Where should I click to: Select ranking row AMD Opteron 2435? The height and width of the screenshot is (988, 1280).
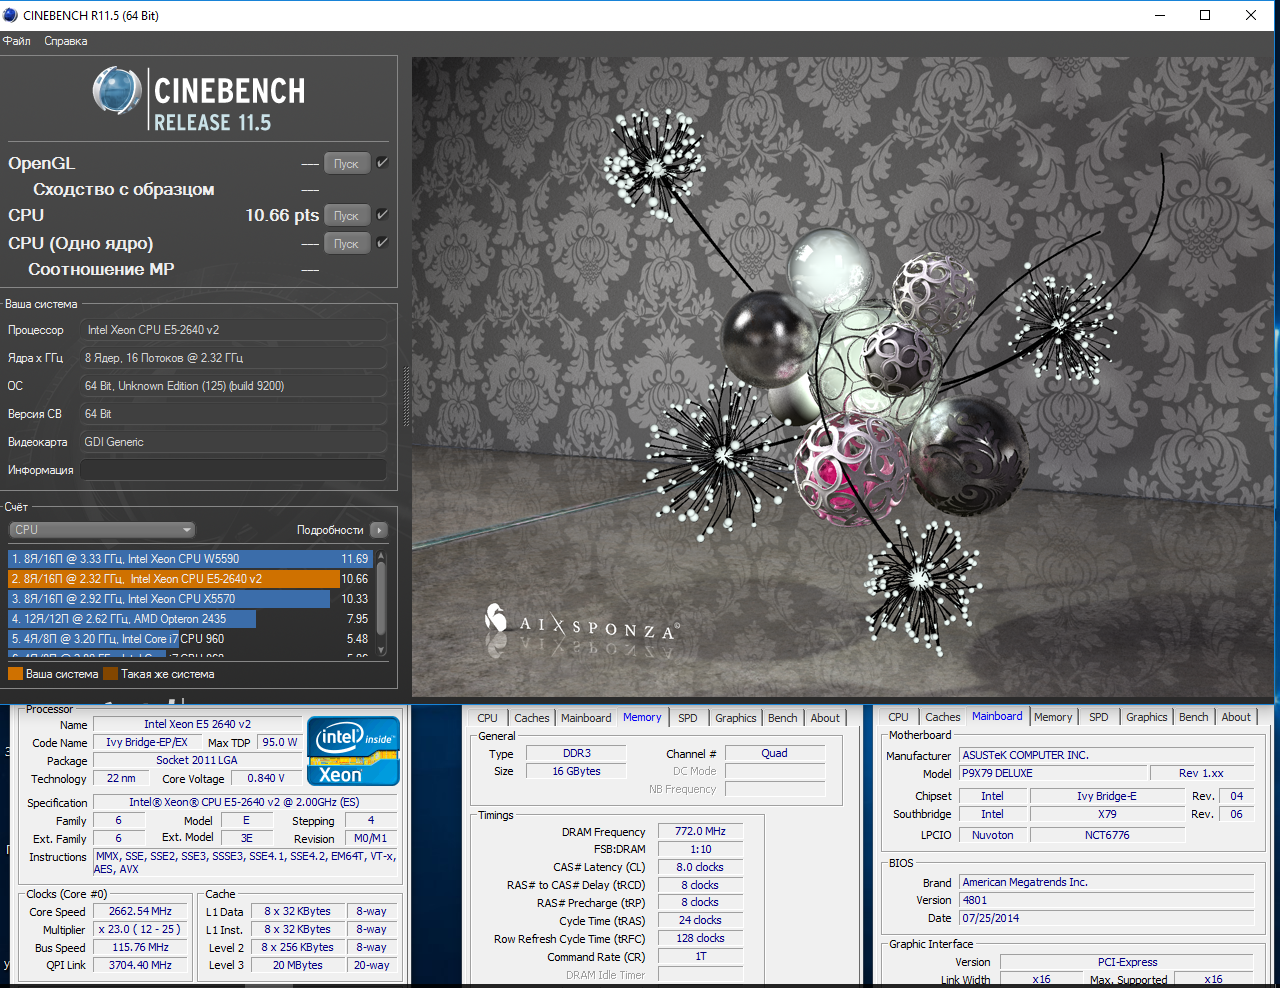(x=190, y=619)
